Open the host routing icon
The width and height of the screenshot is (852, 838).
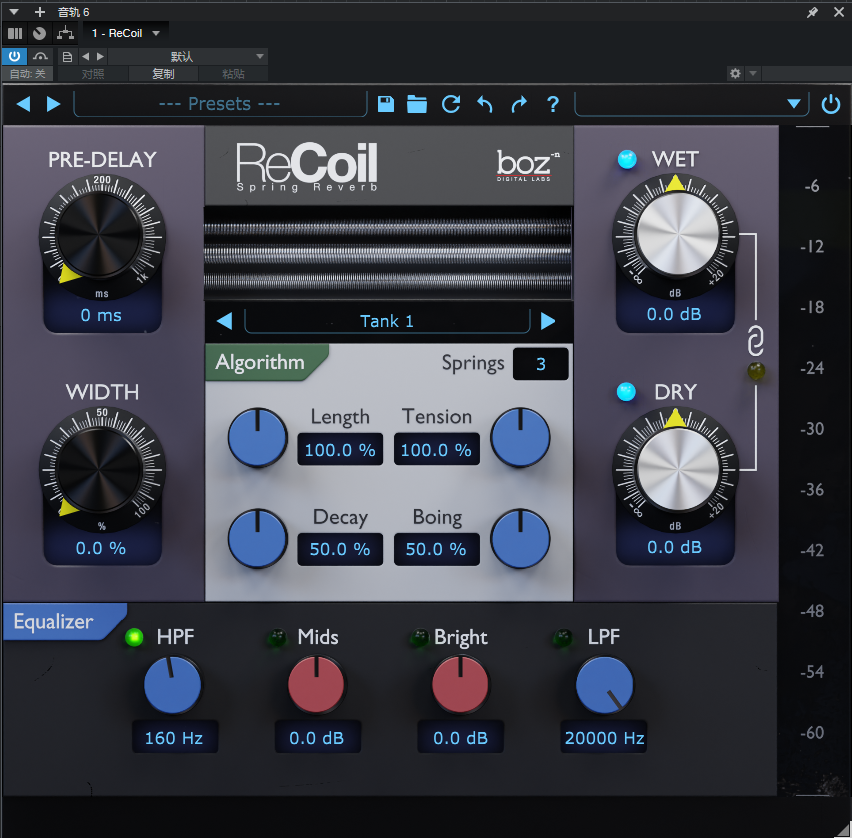click(65, 33)
